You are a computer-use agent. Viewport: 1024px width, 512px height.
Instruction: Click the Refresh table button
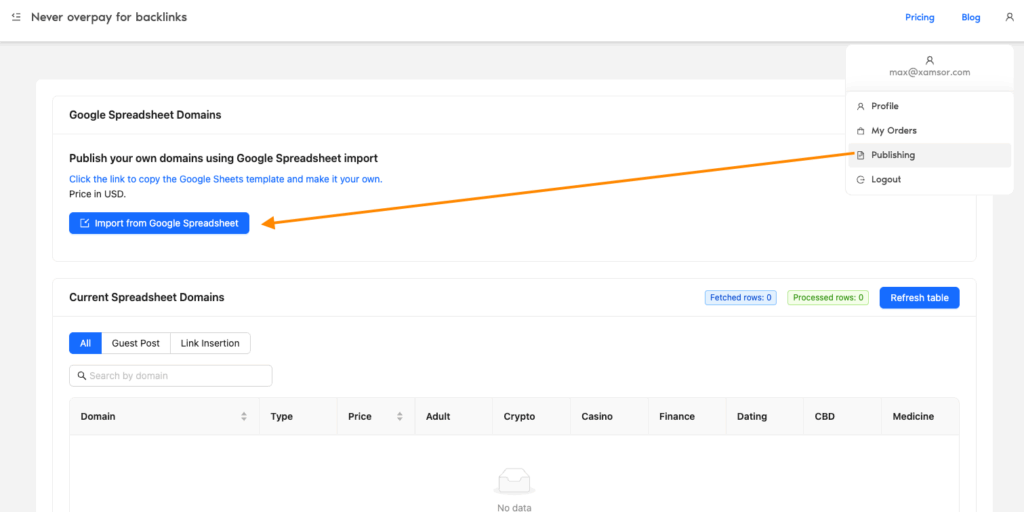[x=919, y=298]
